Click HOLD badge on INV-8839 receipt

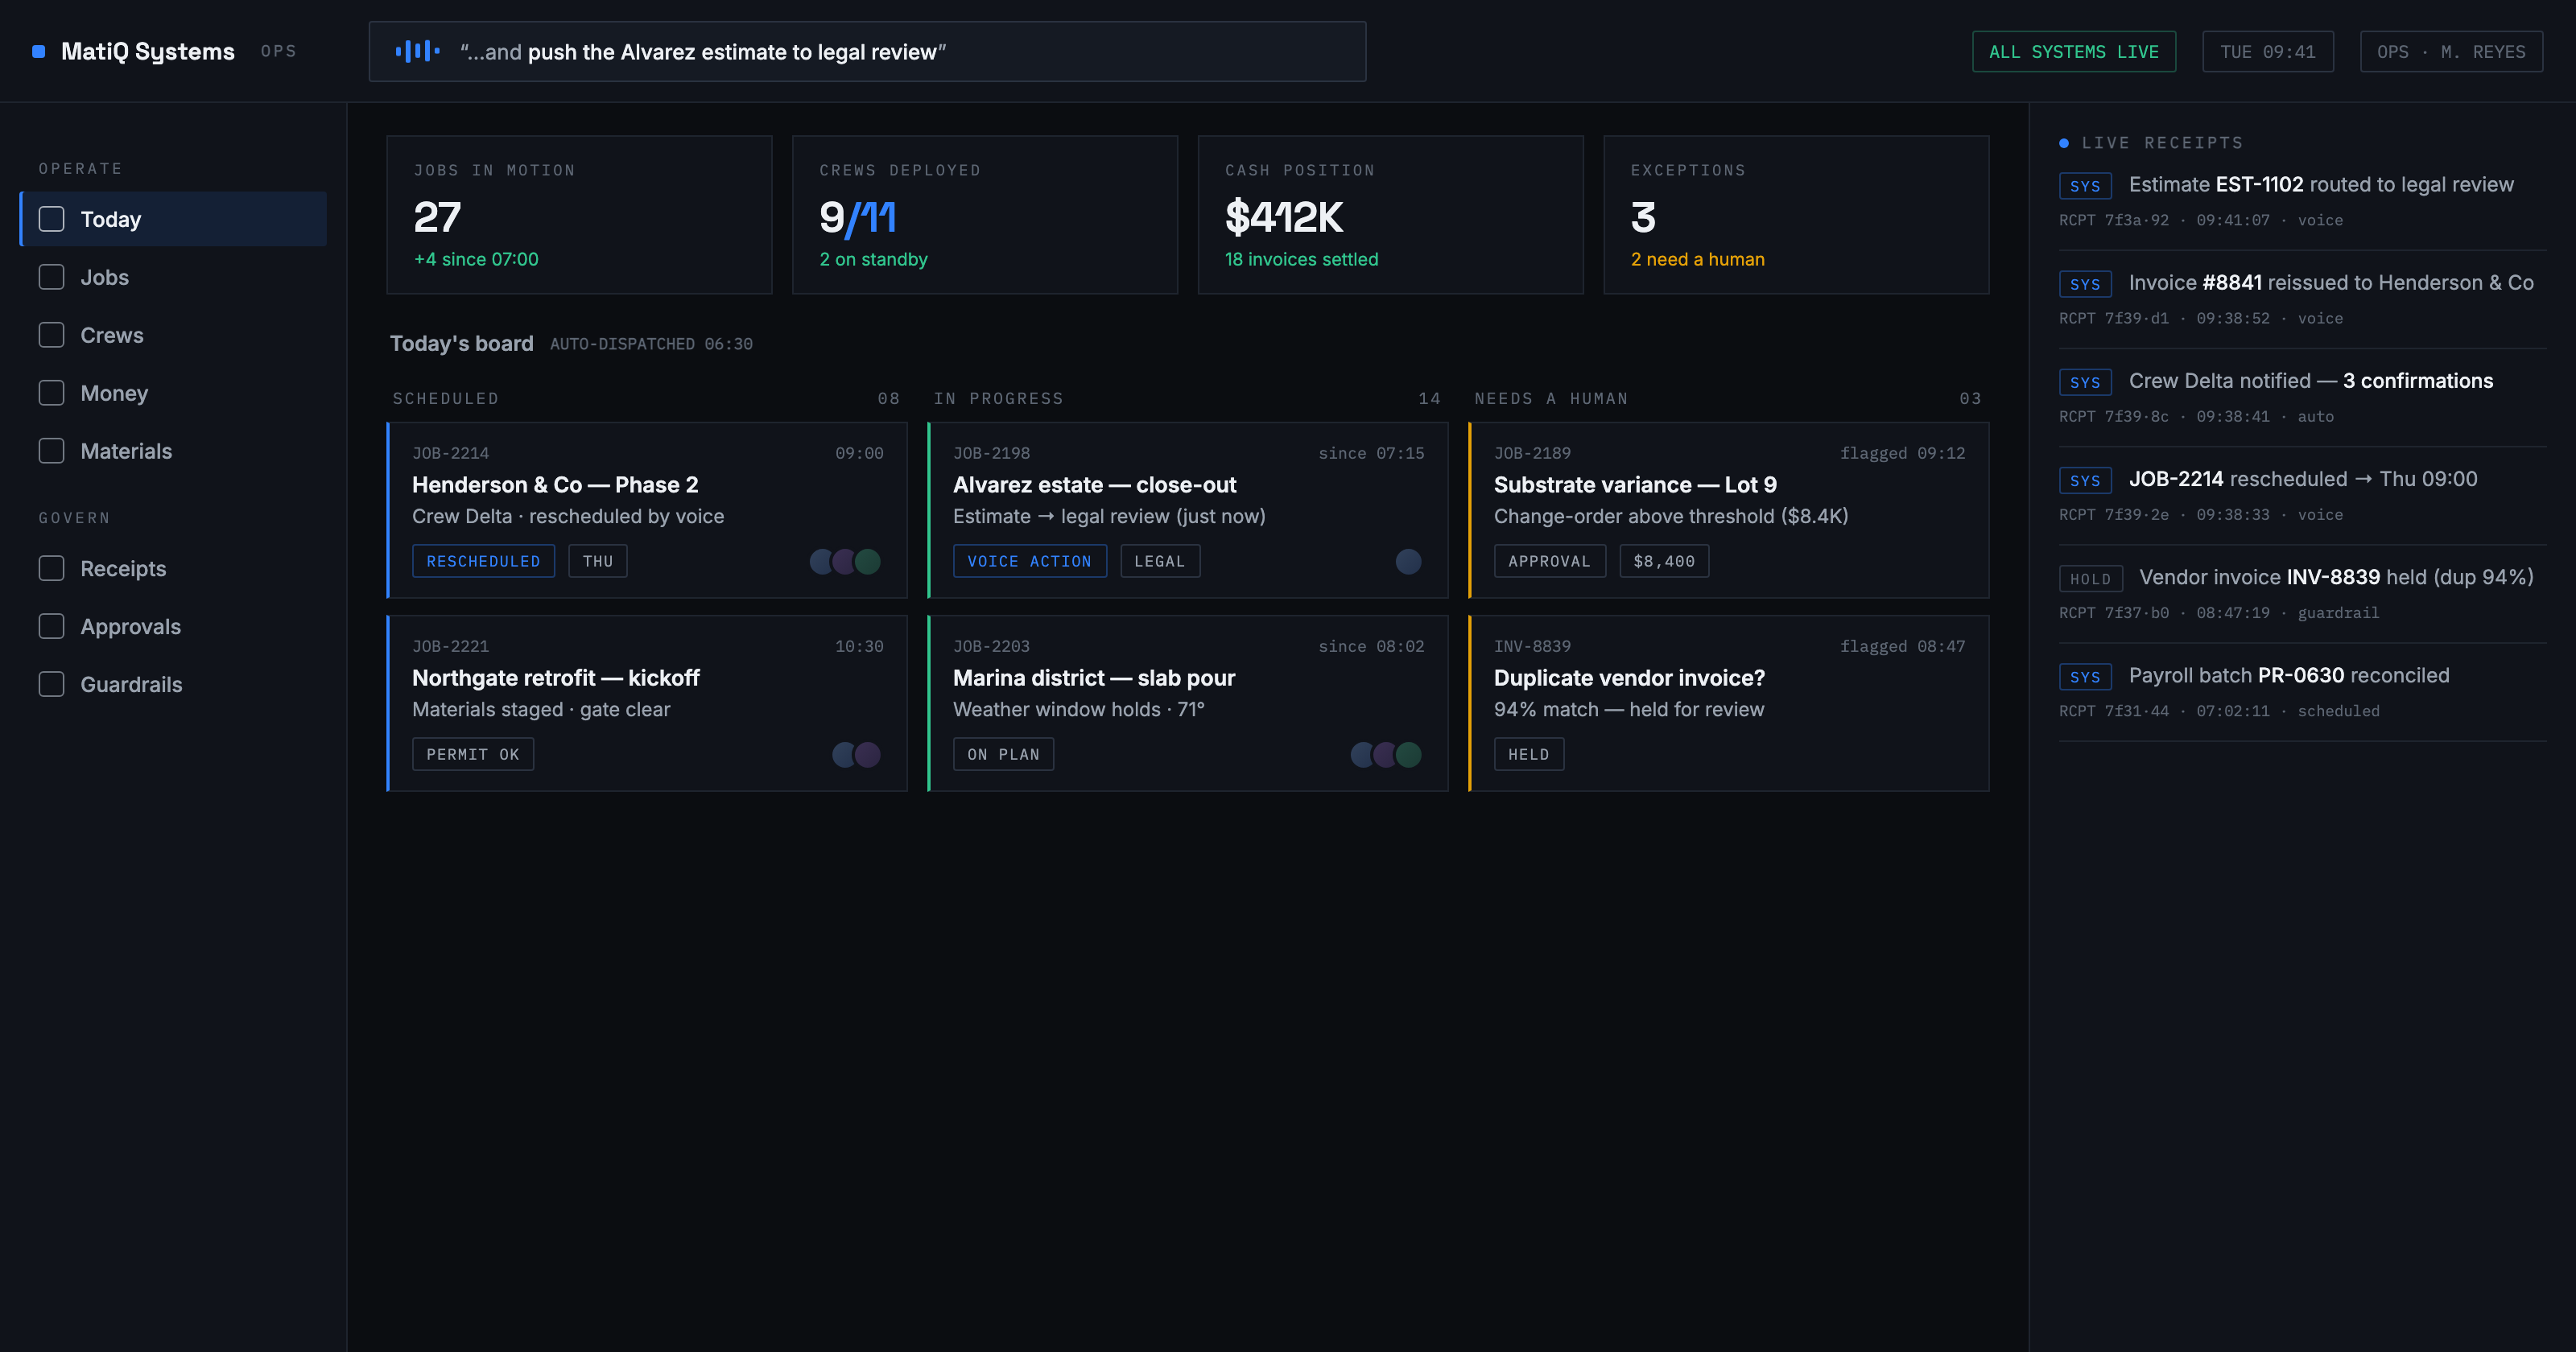click(x=2090, y=578)
